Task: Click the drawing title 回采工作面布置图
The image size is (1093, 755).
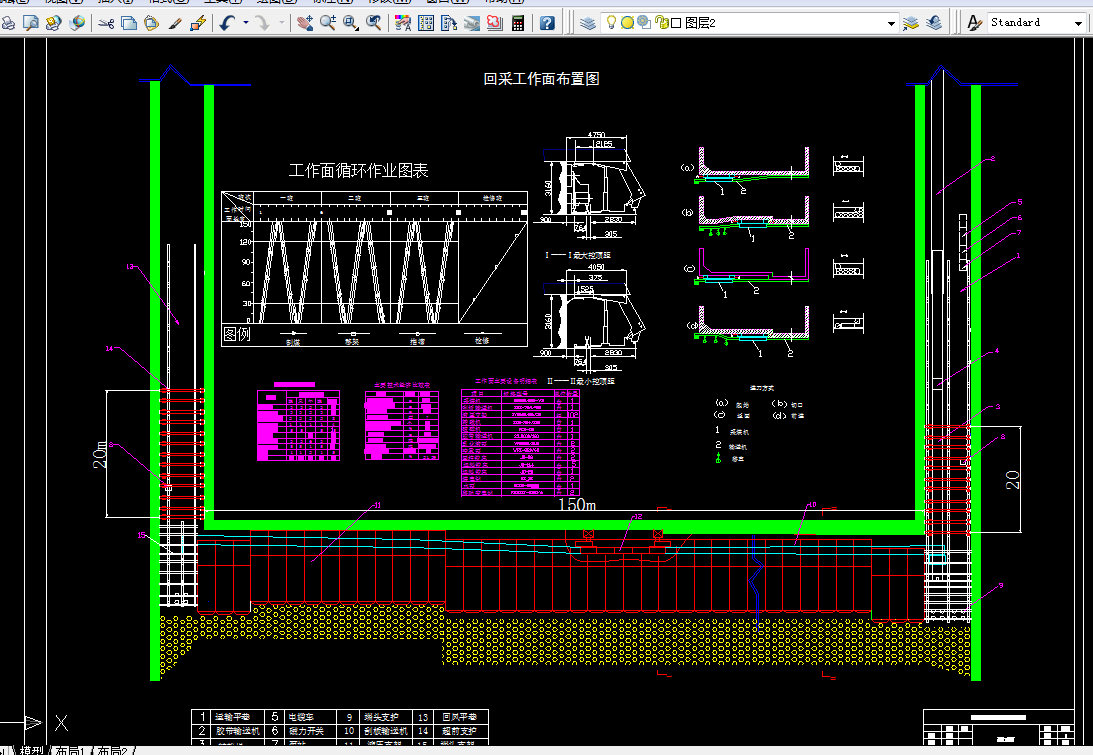Action: (542, 79)
